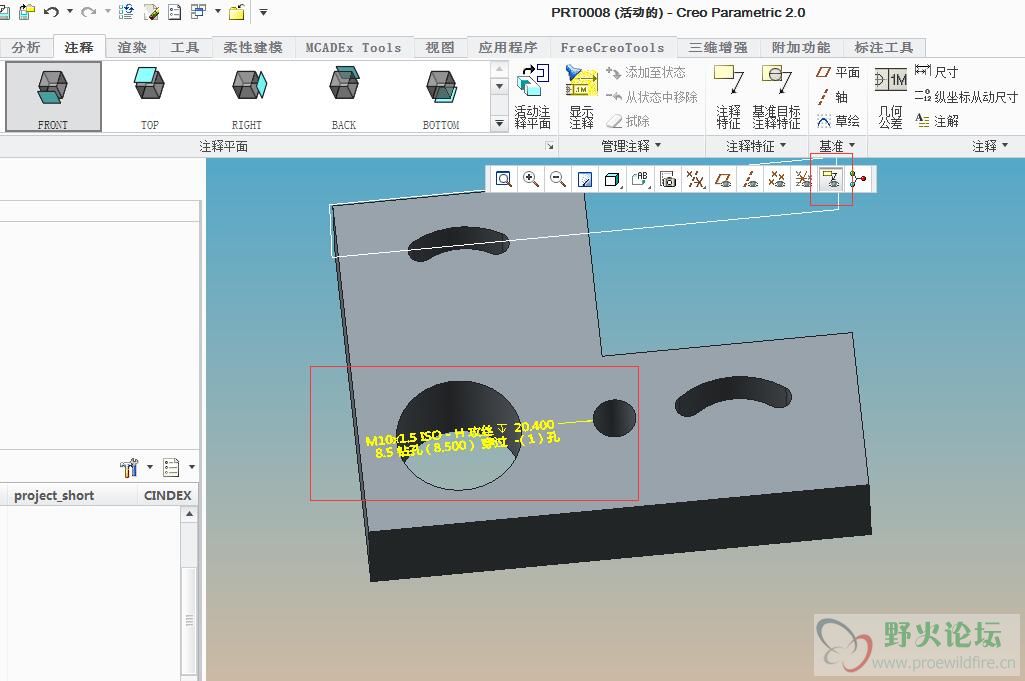Open the Datum Display Filters icon

696,179
